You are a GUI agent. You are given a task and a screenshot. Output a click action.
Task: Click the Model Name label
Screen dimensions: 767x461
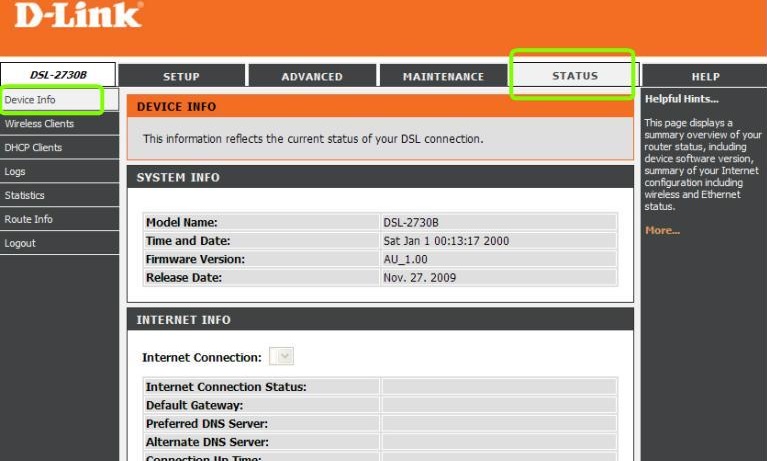tap(181, 222)
